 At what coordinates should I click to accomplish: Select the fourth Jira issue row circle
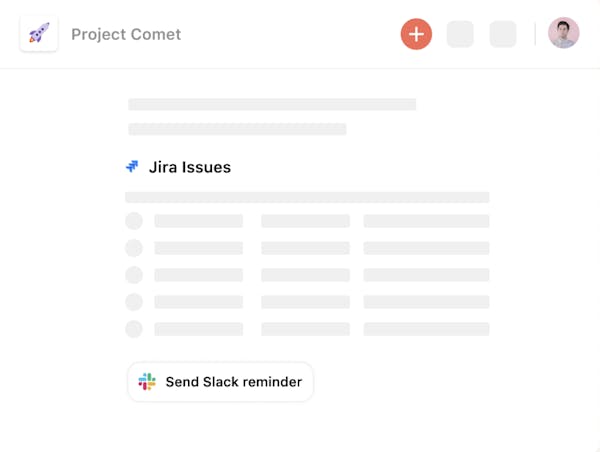[x=134, y=302]
